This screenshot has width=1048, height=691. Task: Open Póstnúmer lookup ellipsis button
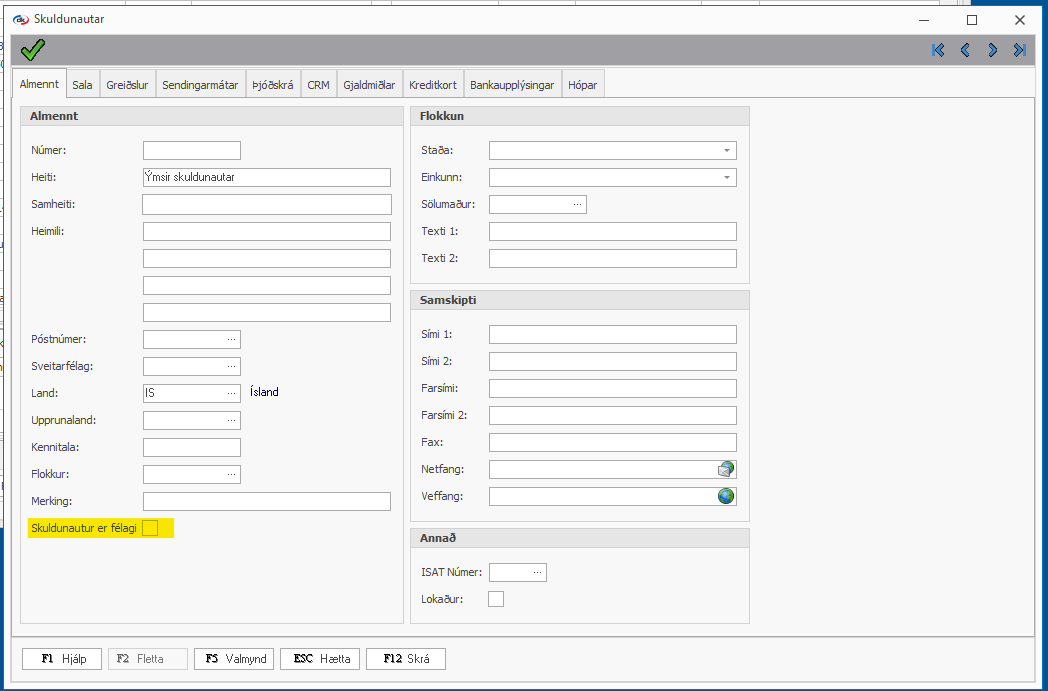tap(231, 340)
